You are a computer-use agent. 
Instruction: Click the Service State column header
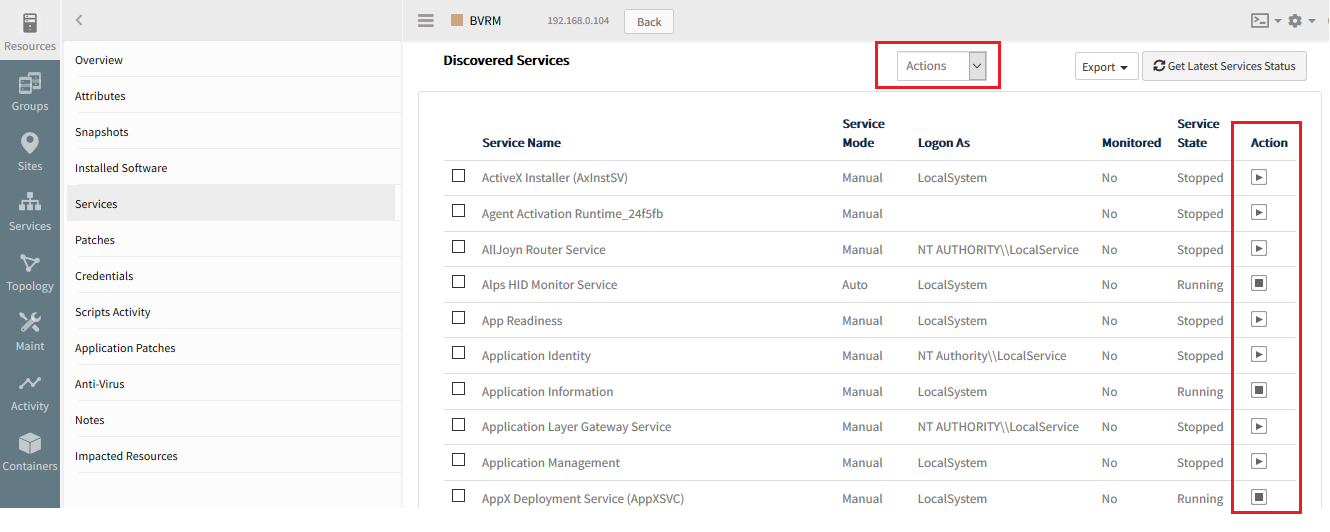tap(1198, 133)
